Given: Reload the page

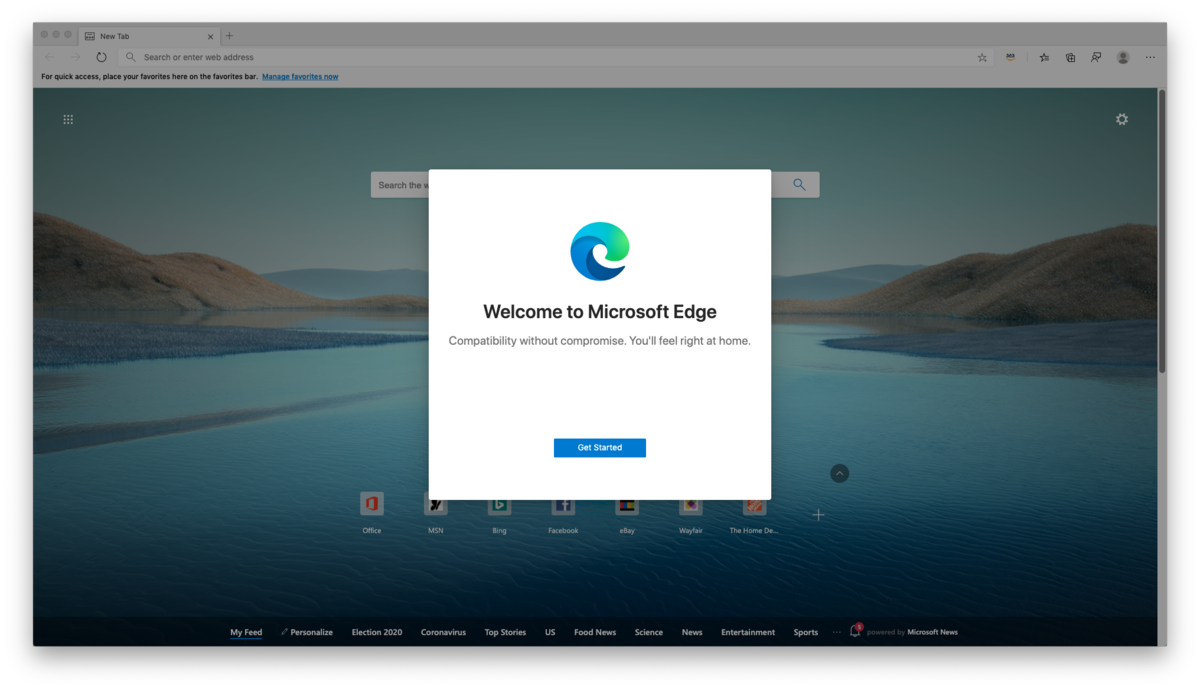Looking at the screenshot, I should click(101, 57).
